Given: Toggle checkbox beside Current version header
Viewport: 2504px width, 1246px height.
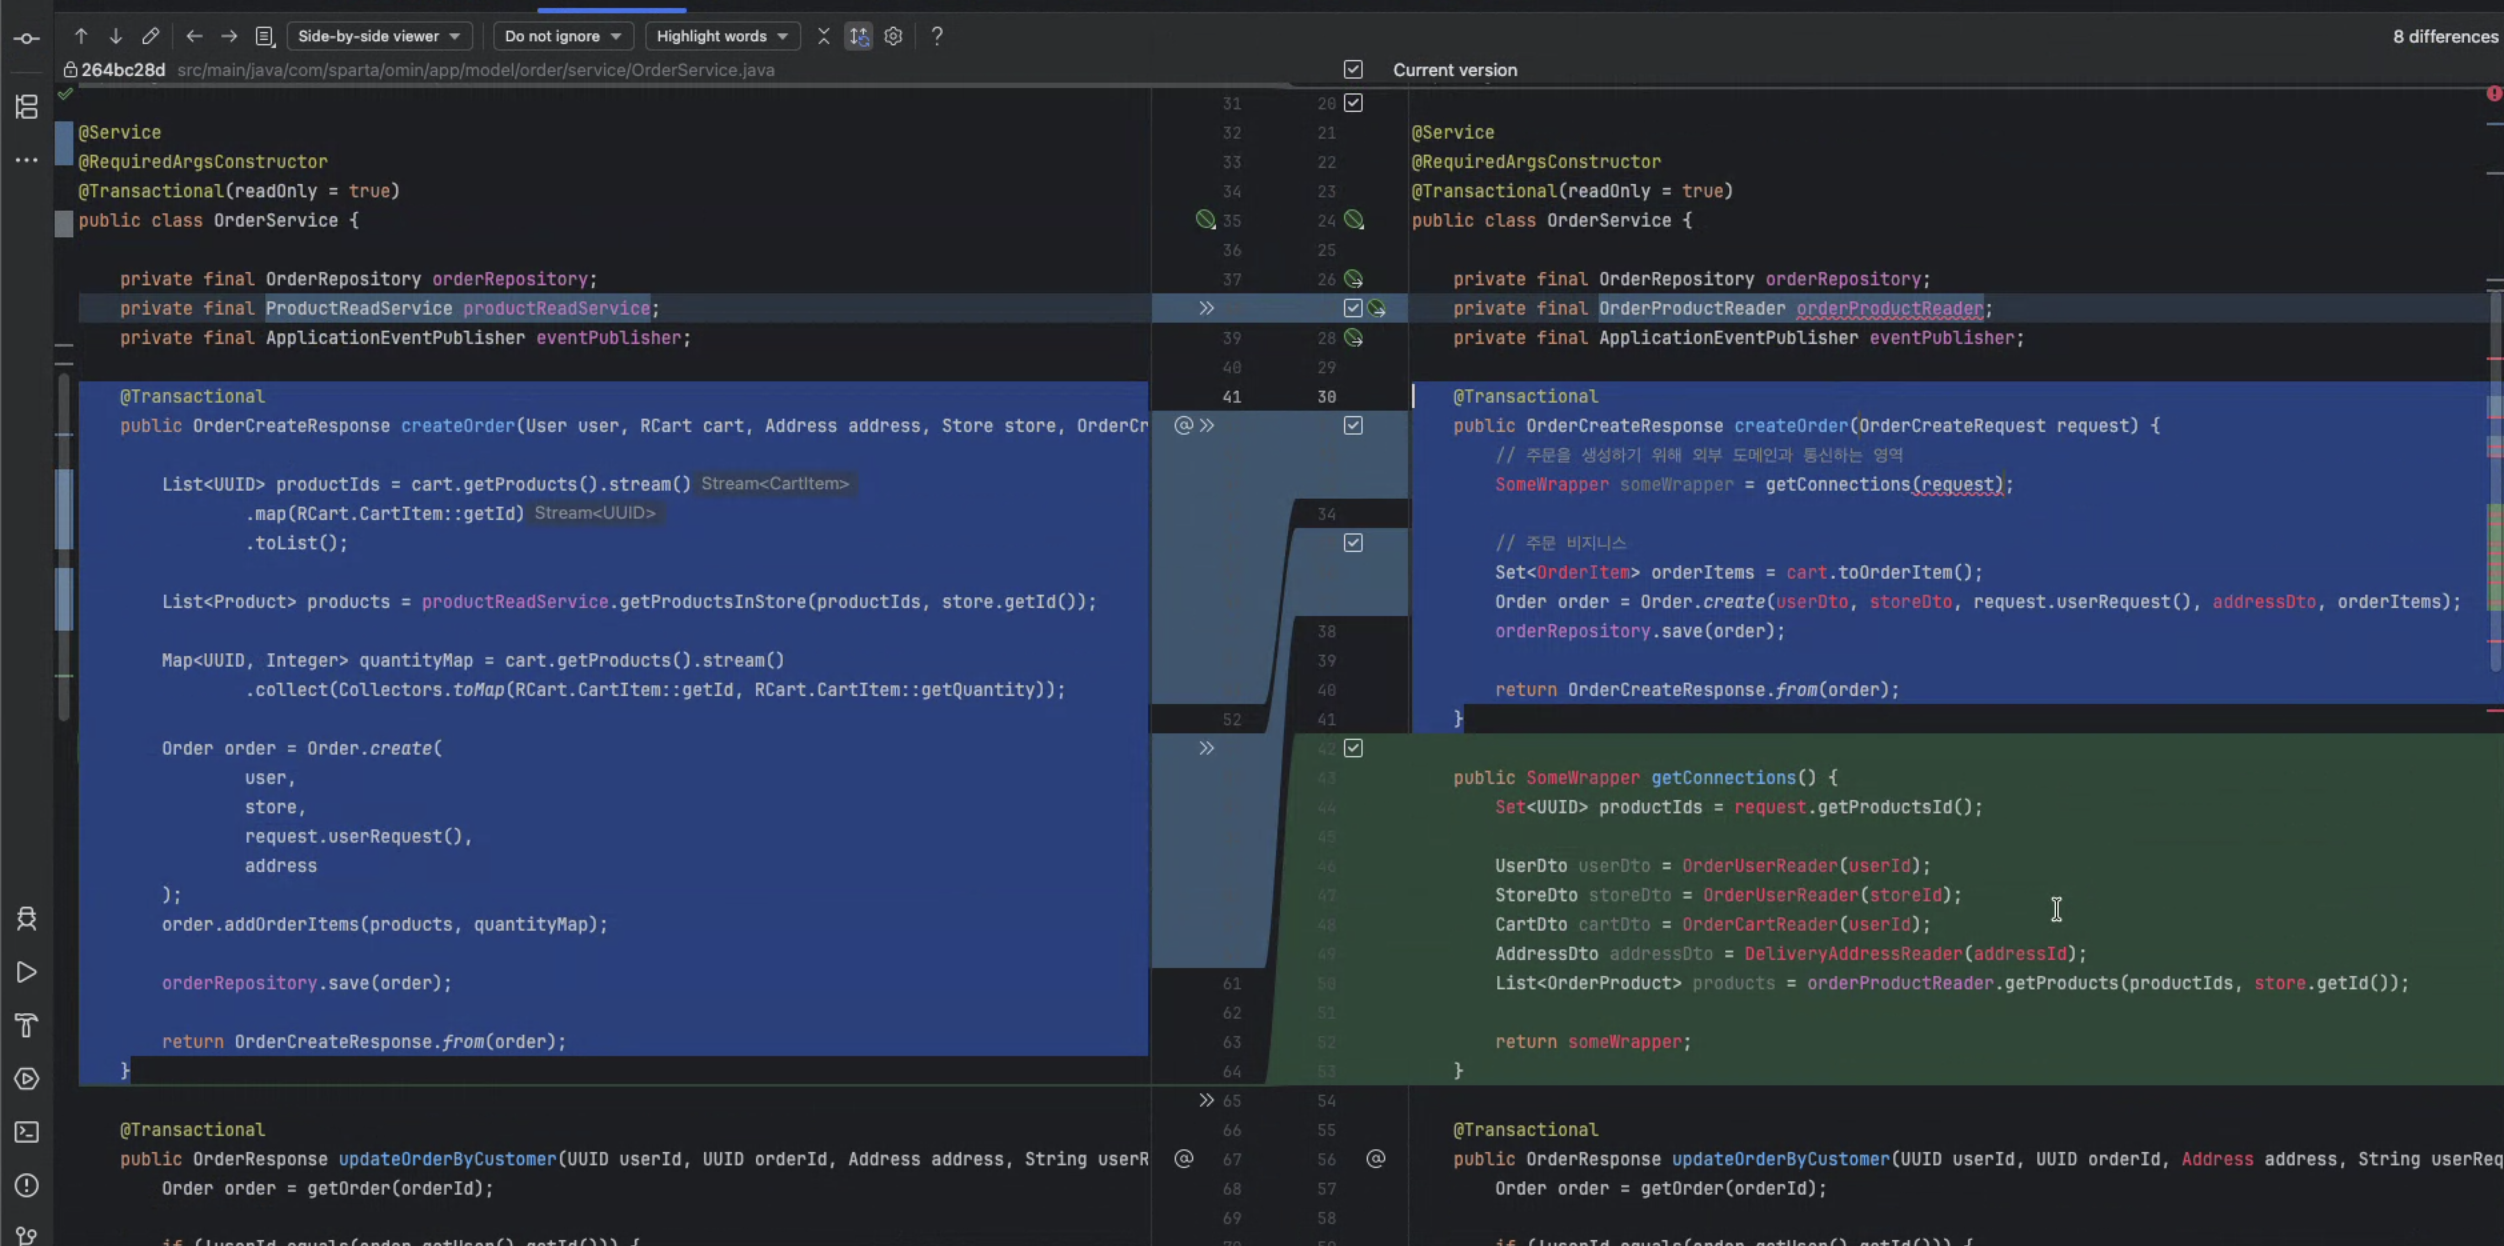Looking at the screenshot, I should (x=1353, y=69).
